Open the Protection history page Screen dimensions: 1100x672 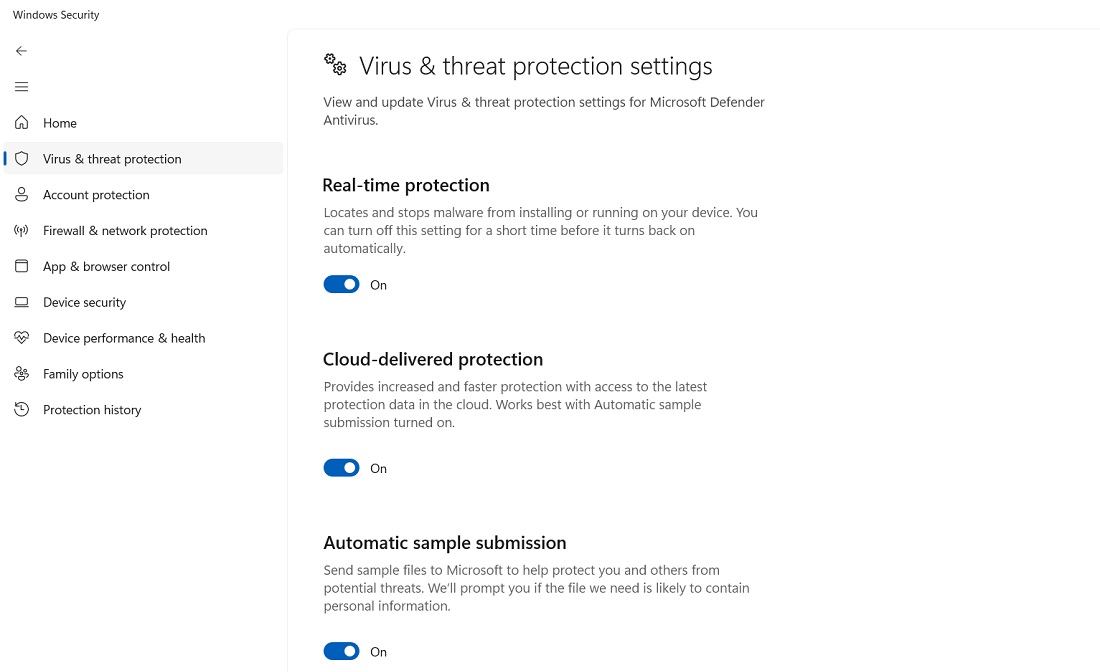(x=92, y=409)
